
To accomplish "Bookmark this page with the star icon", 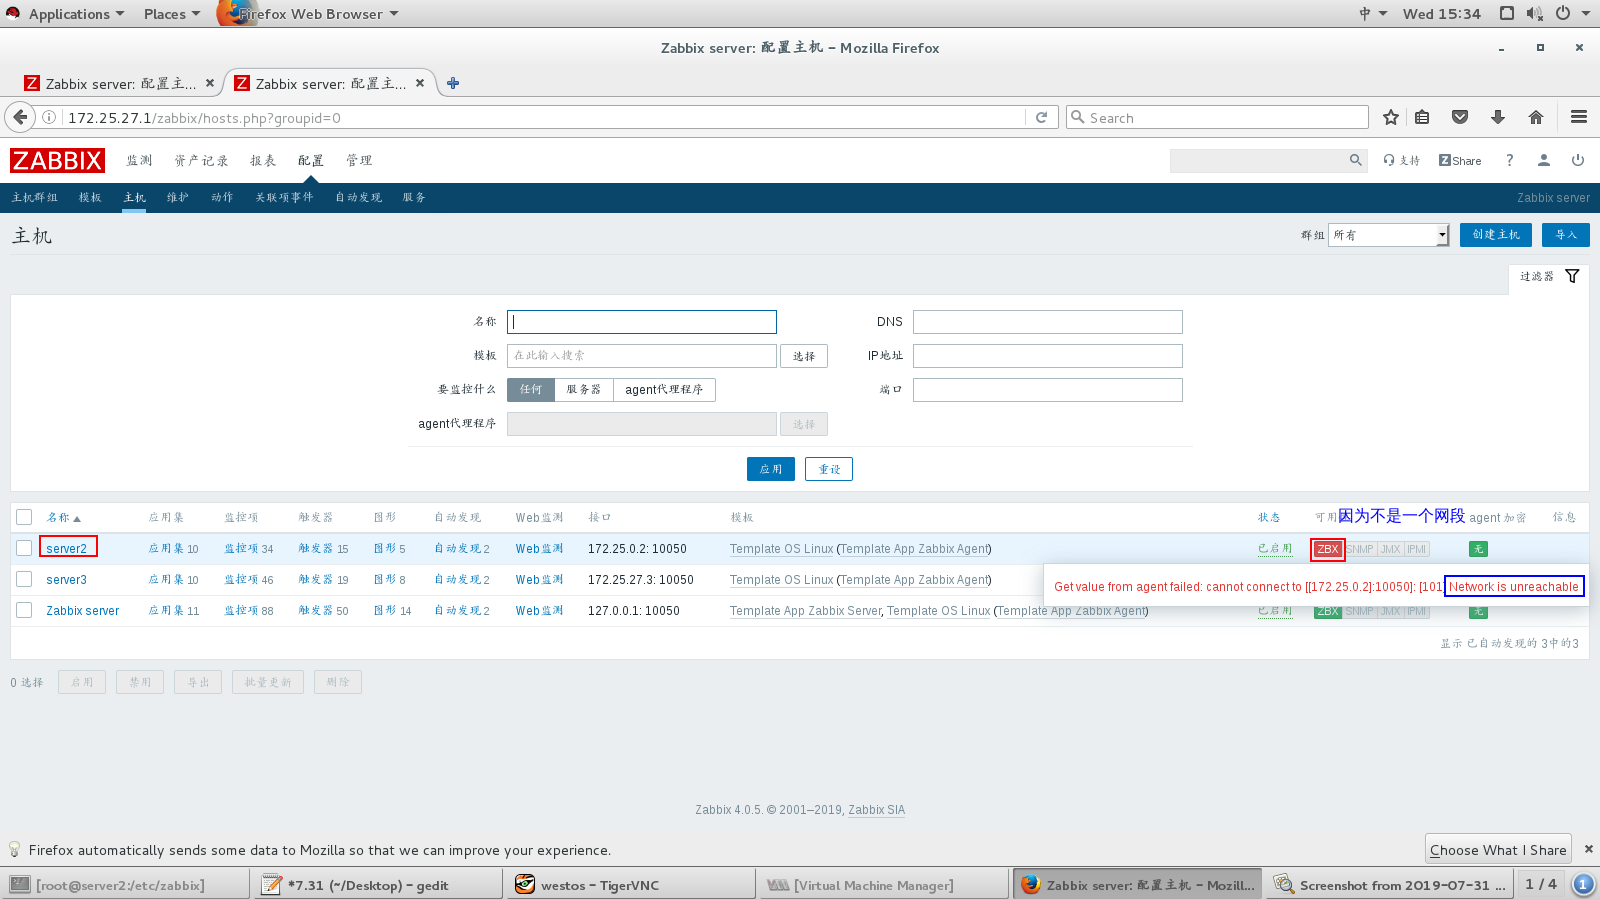I will pyautogui.click(x=1390, y=117).
